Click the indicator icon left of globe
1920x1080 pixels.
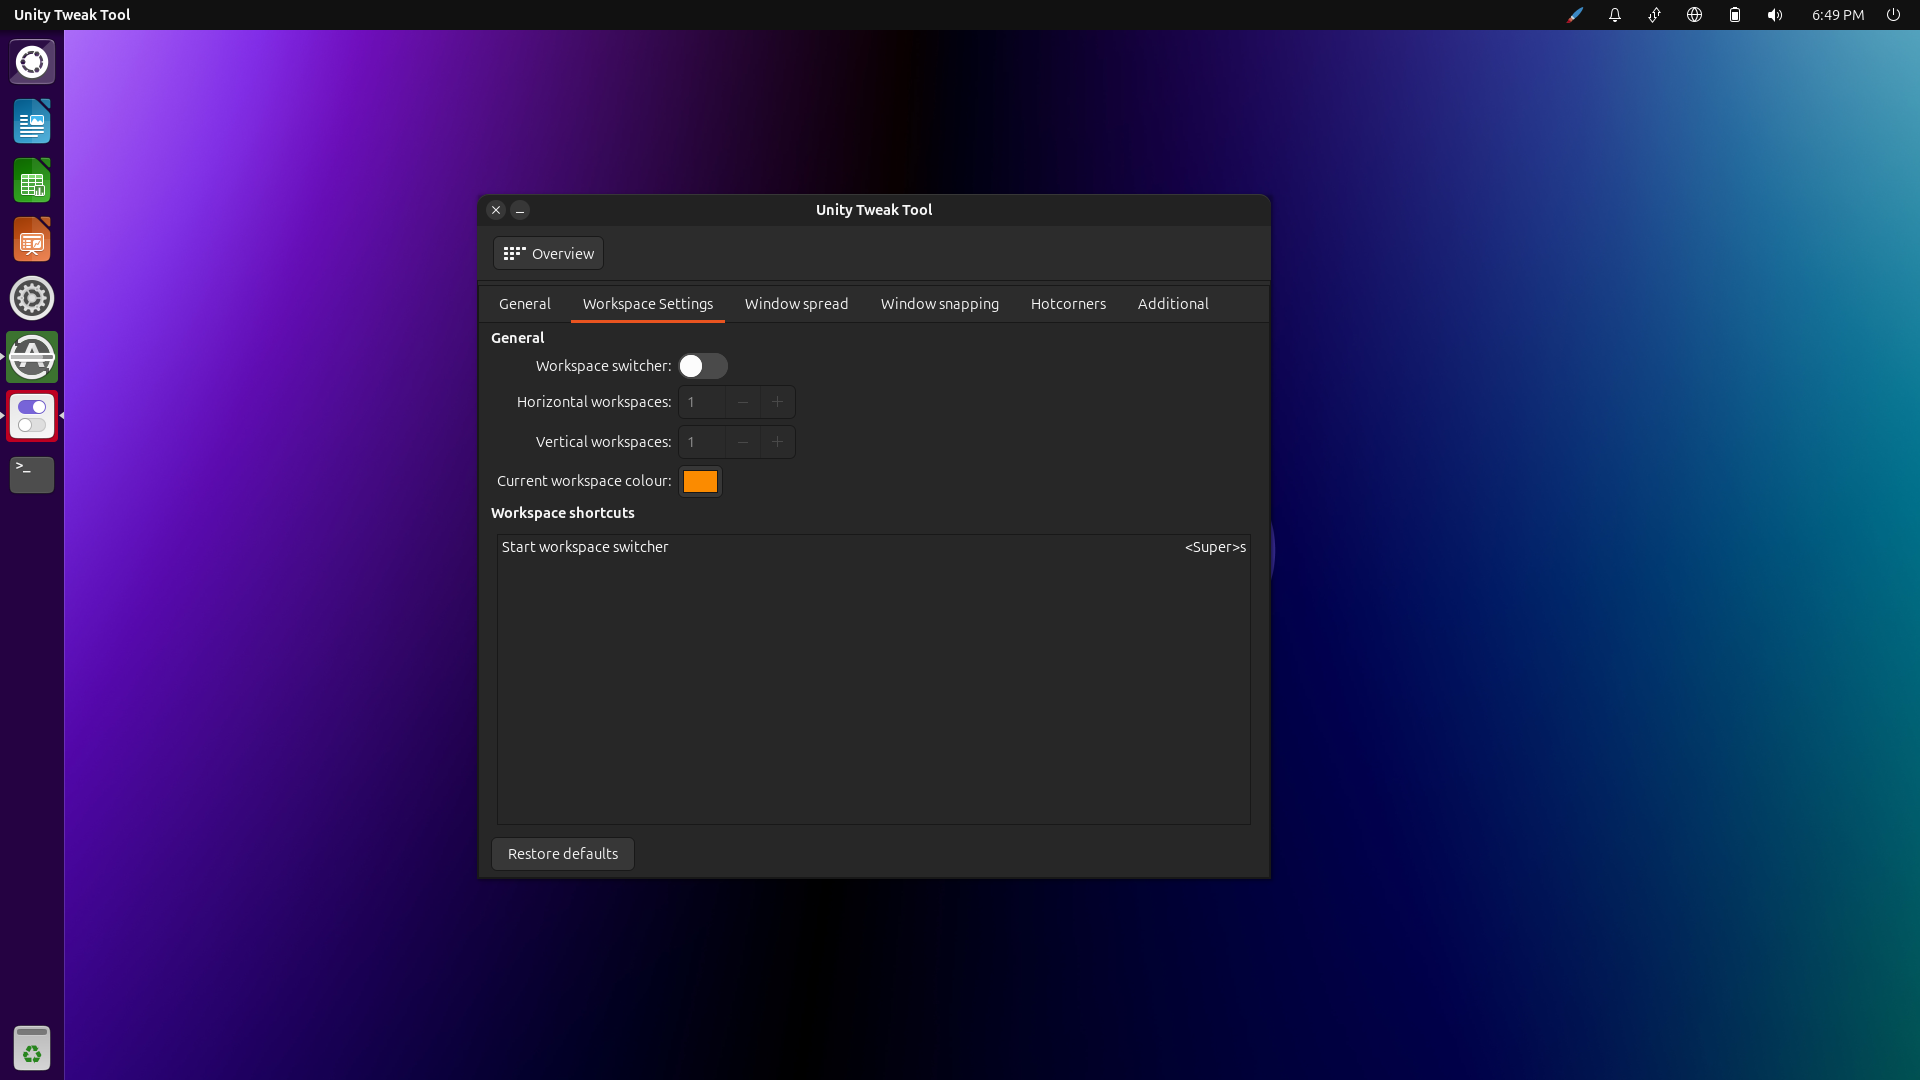pyautogui.click(x=1654, y=15)
